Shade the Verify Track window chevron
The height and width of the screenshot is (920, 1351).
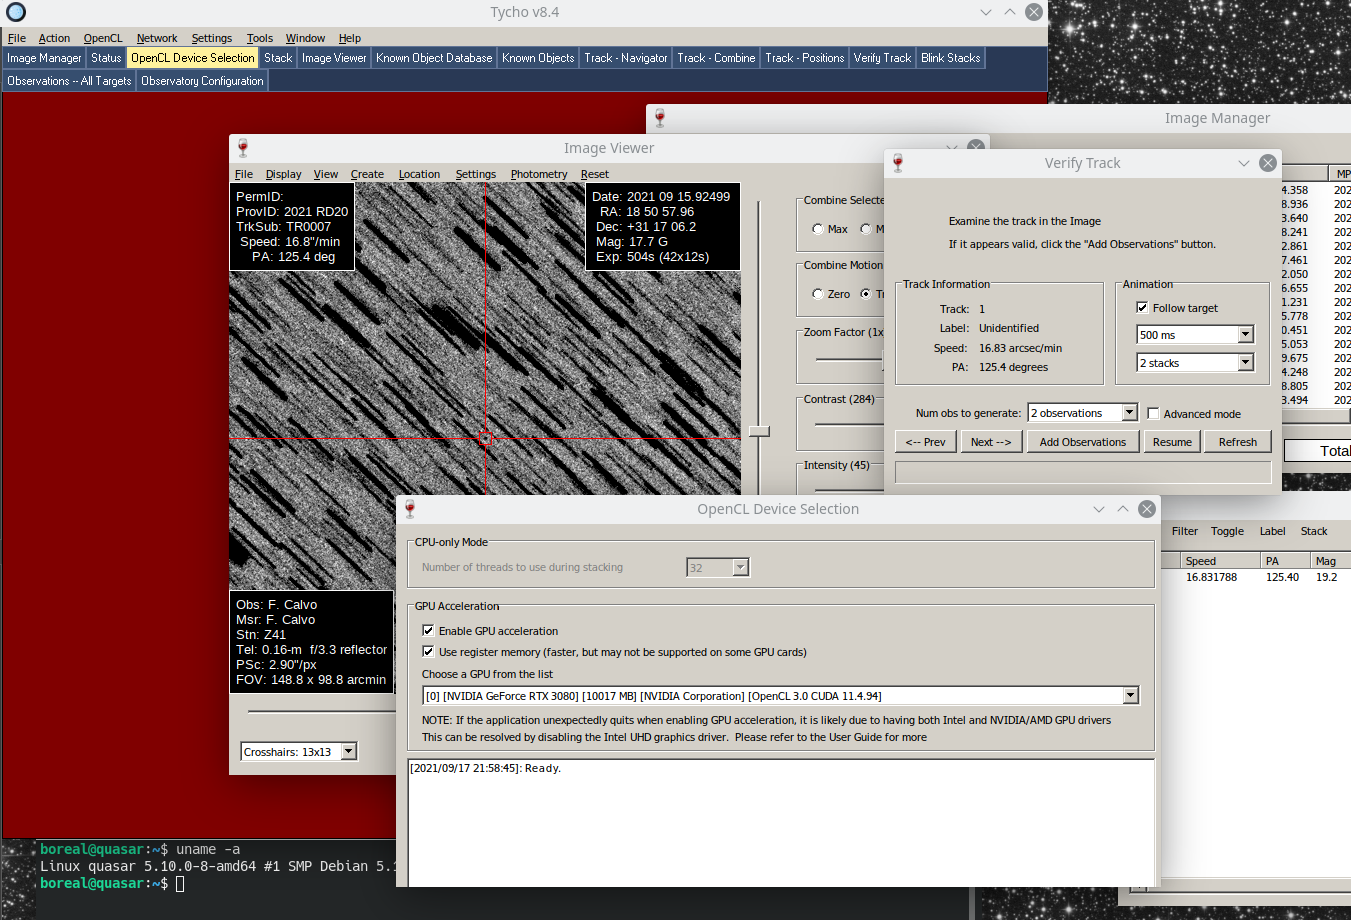(1244, 163)
